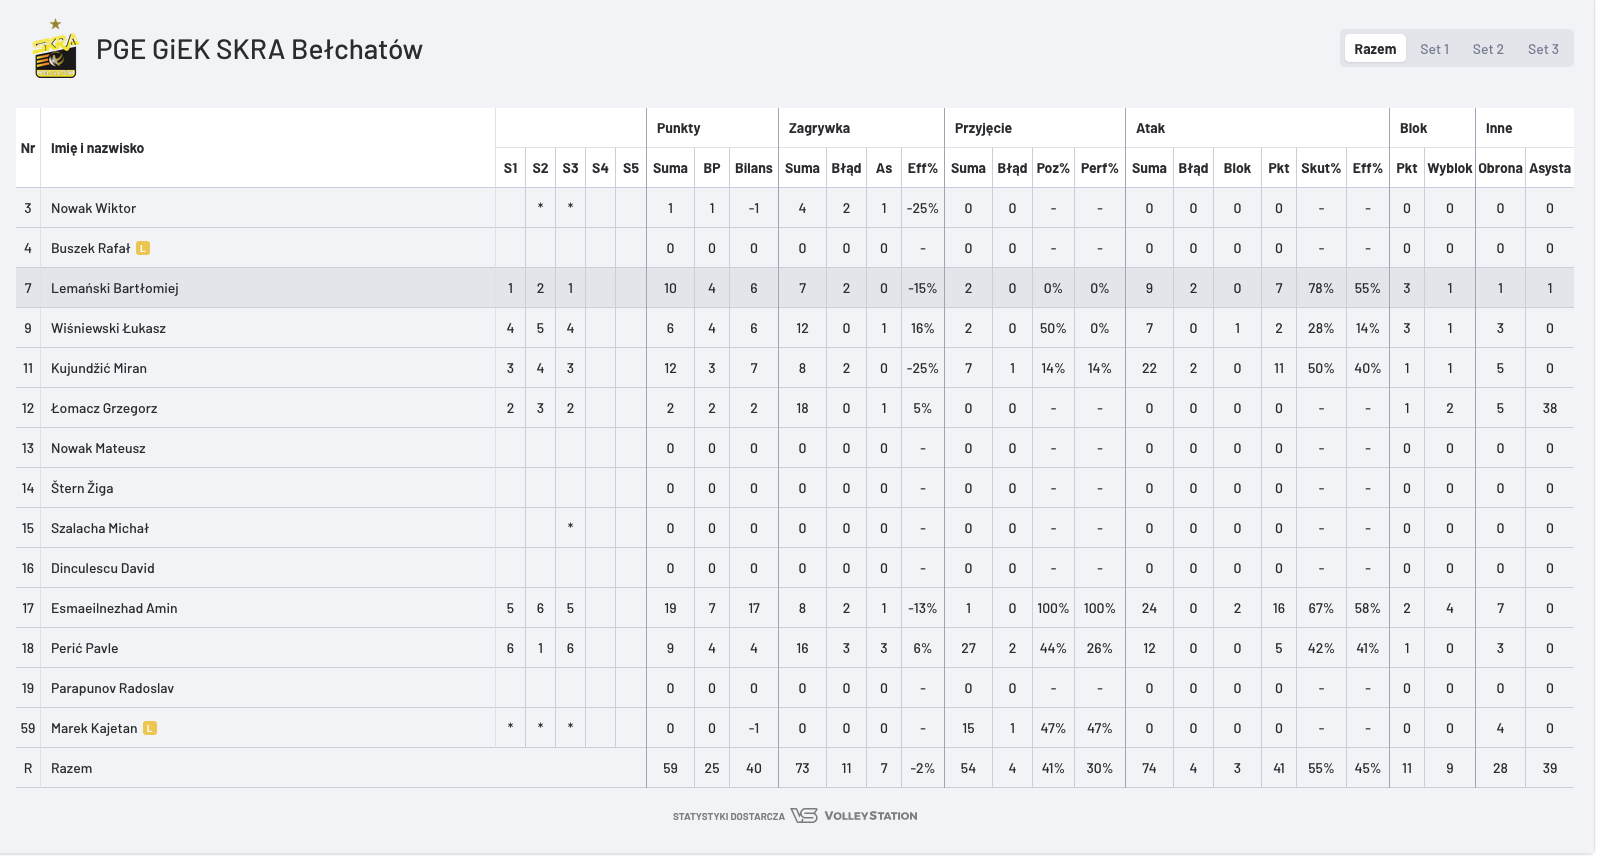The image size is (1597, 857).
Task: Click libero badge next to Buszek Rafał
Action: pyautogui.click(x=143, y=248)
